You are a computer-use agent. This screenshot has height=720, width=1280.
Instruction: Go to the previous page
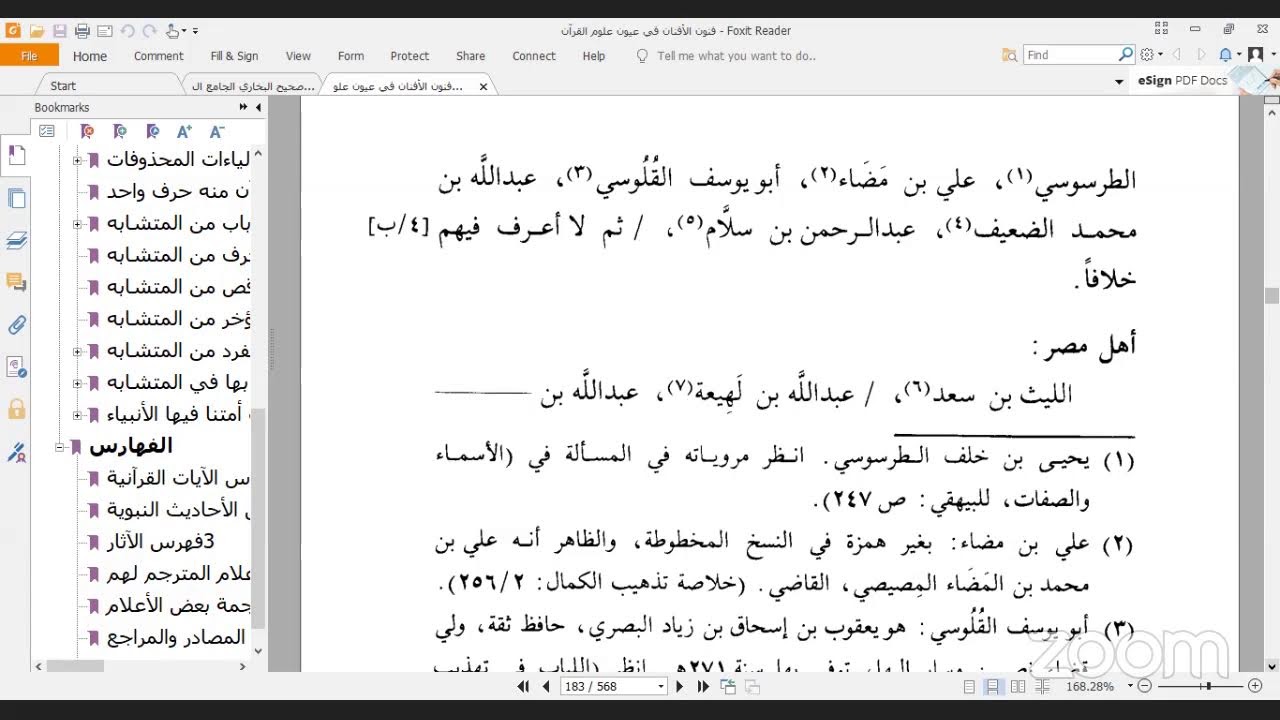pyautogui.click(x=546, y=687)
